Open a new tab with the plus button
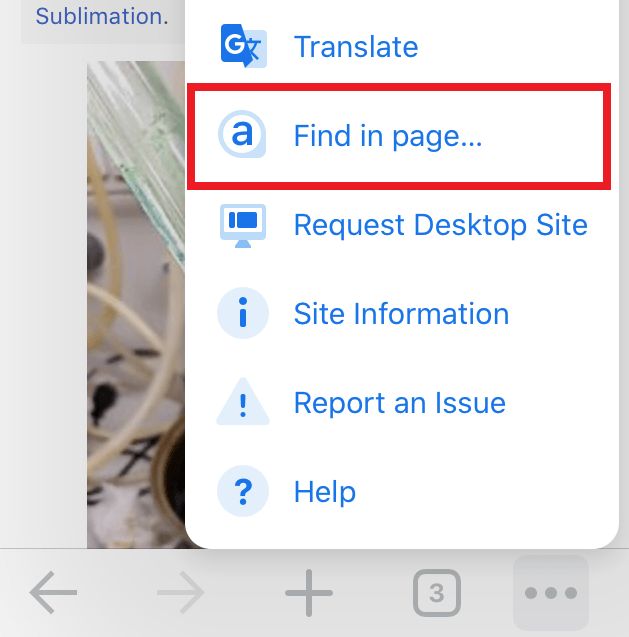The width and height of the screenshot is (629, 637). [x=308, y=594]
